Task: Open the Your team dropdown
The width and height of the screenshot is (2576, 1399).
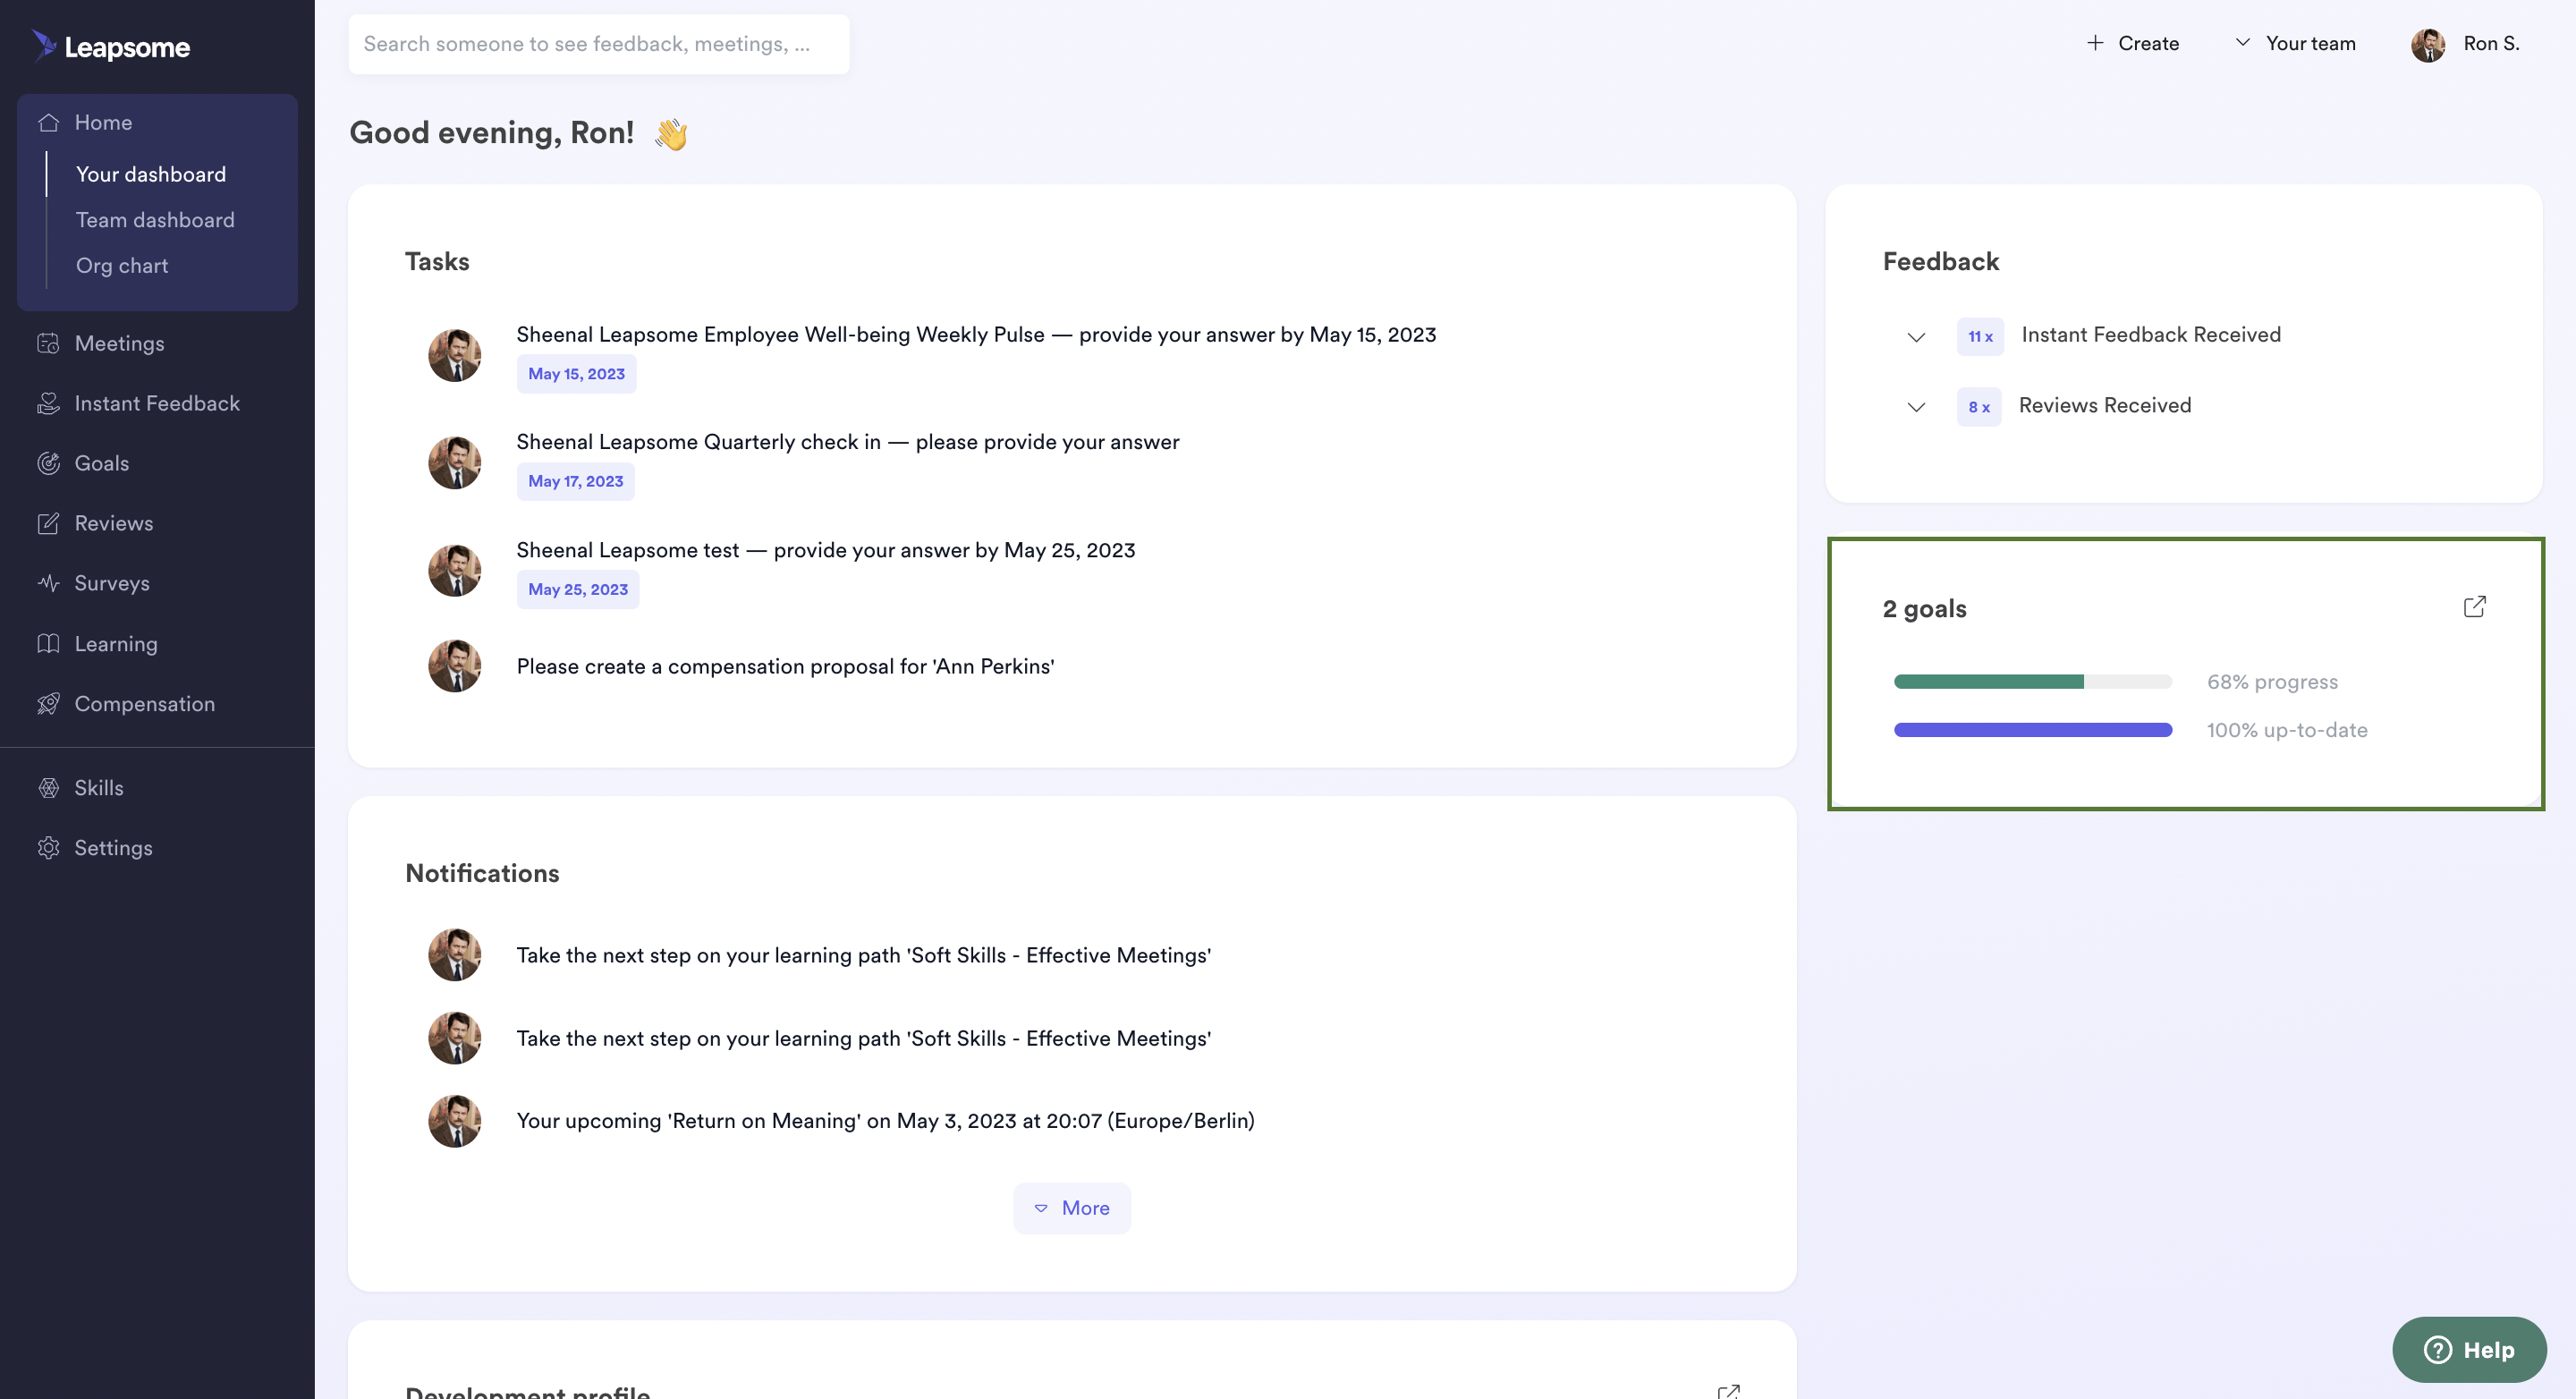Action: (x=2296, y=43)
